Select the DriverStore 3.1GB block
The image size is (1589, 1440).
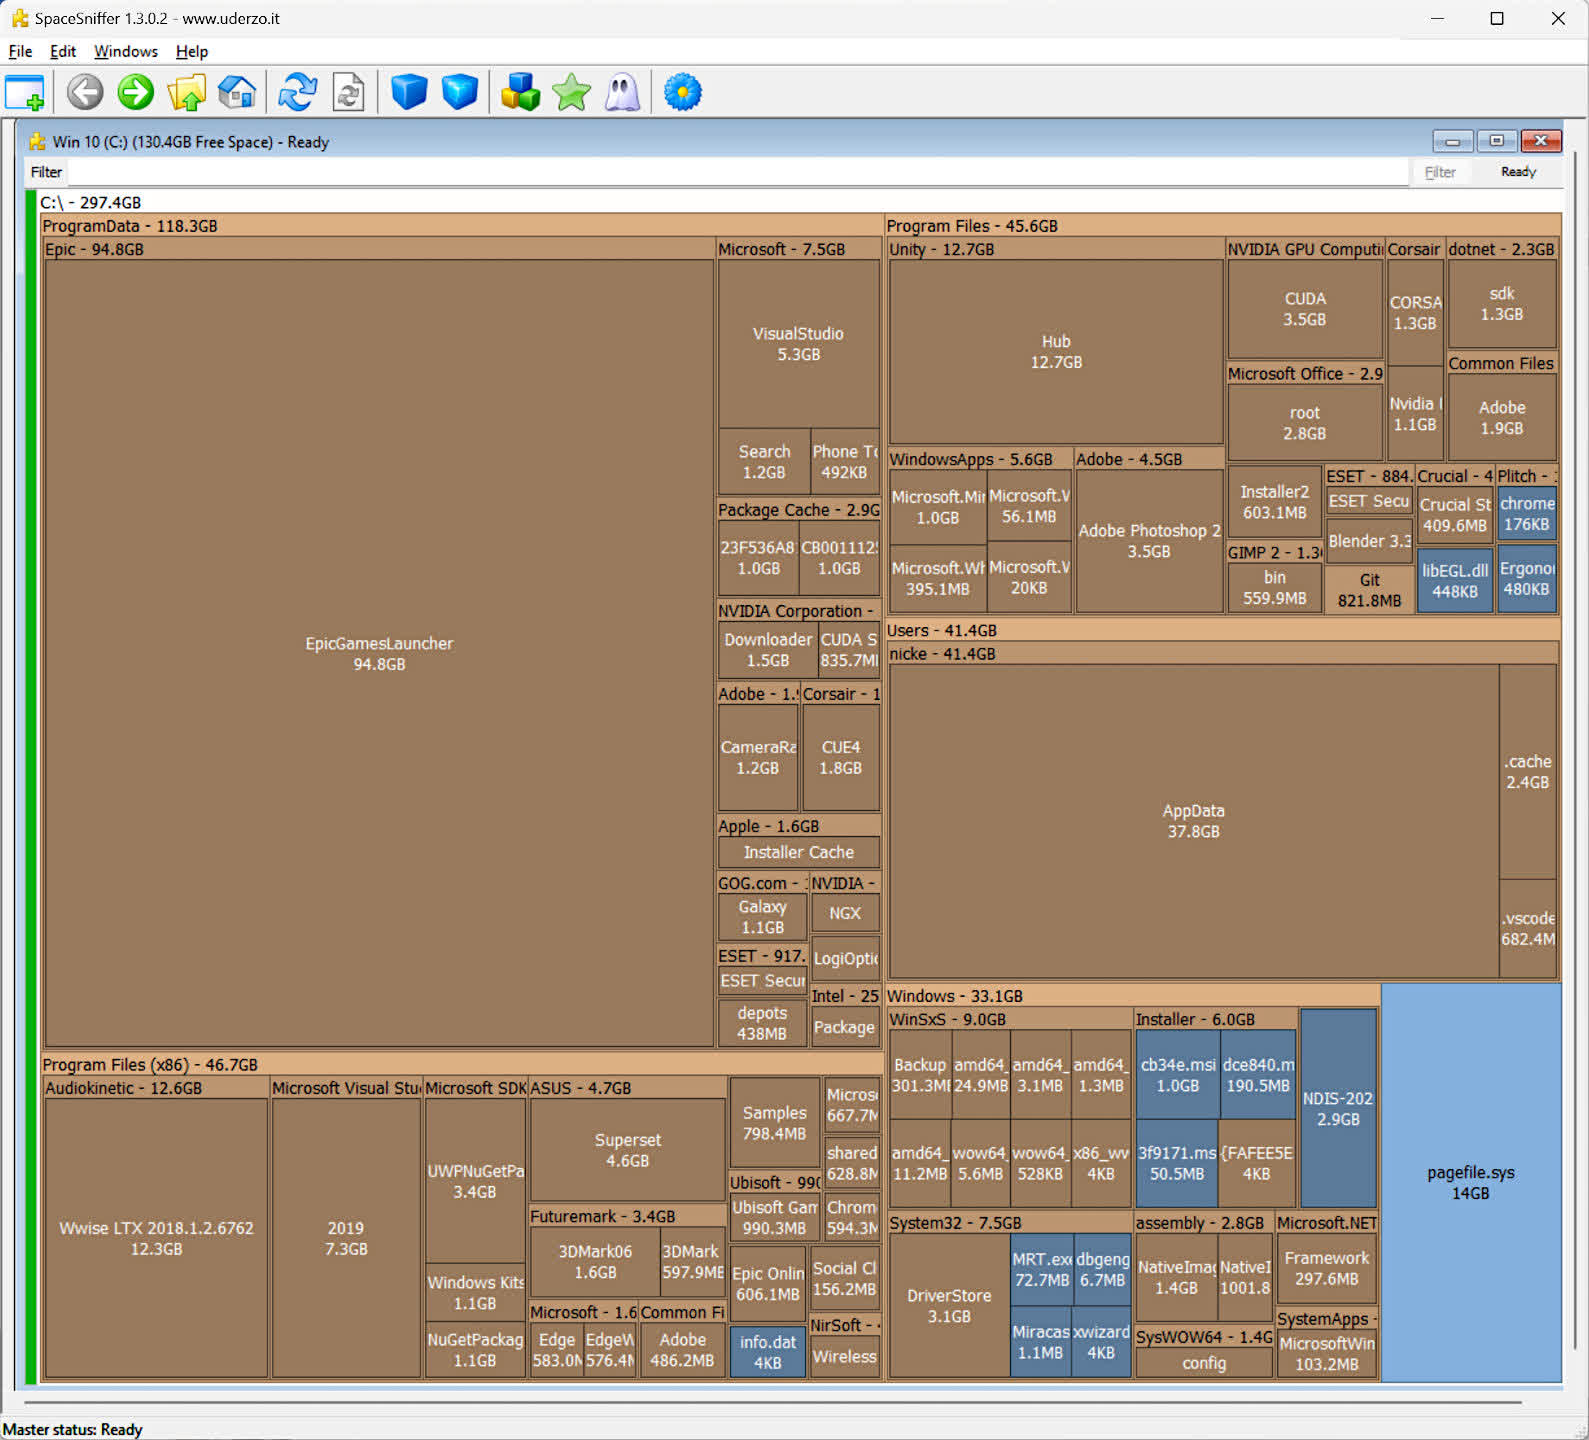[x=949, y=1306]
